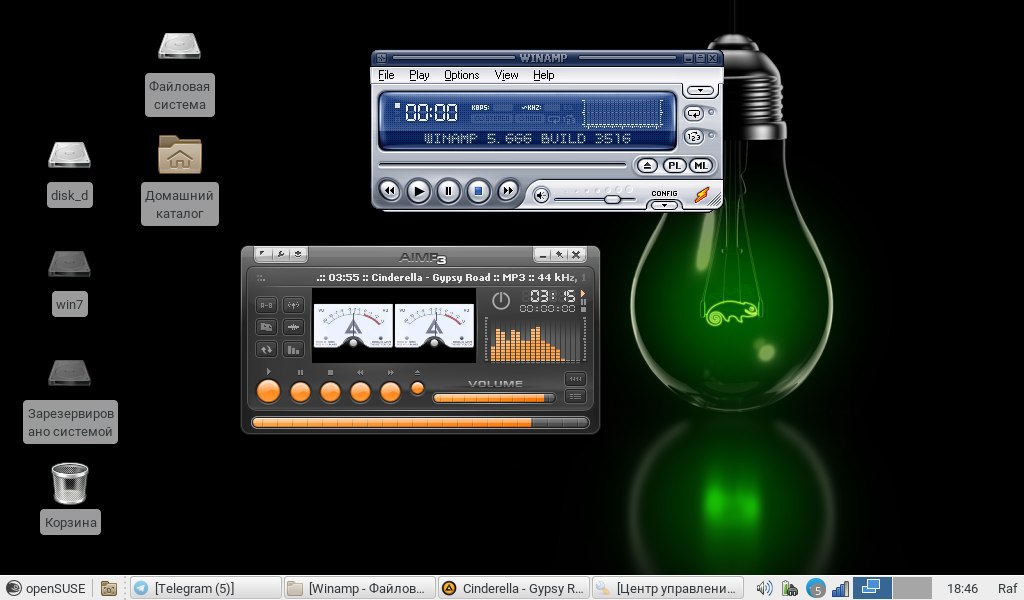Toggle AIMP3's A-B repeat button
The width and height of the screenshot is (1024, 600).
tap(266, 305)
